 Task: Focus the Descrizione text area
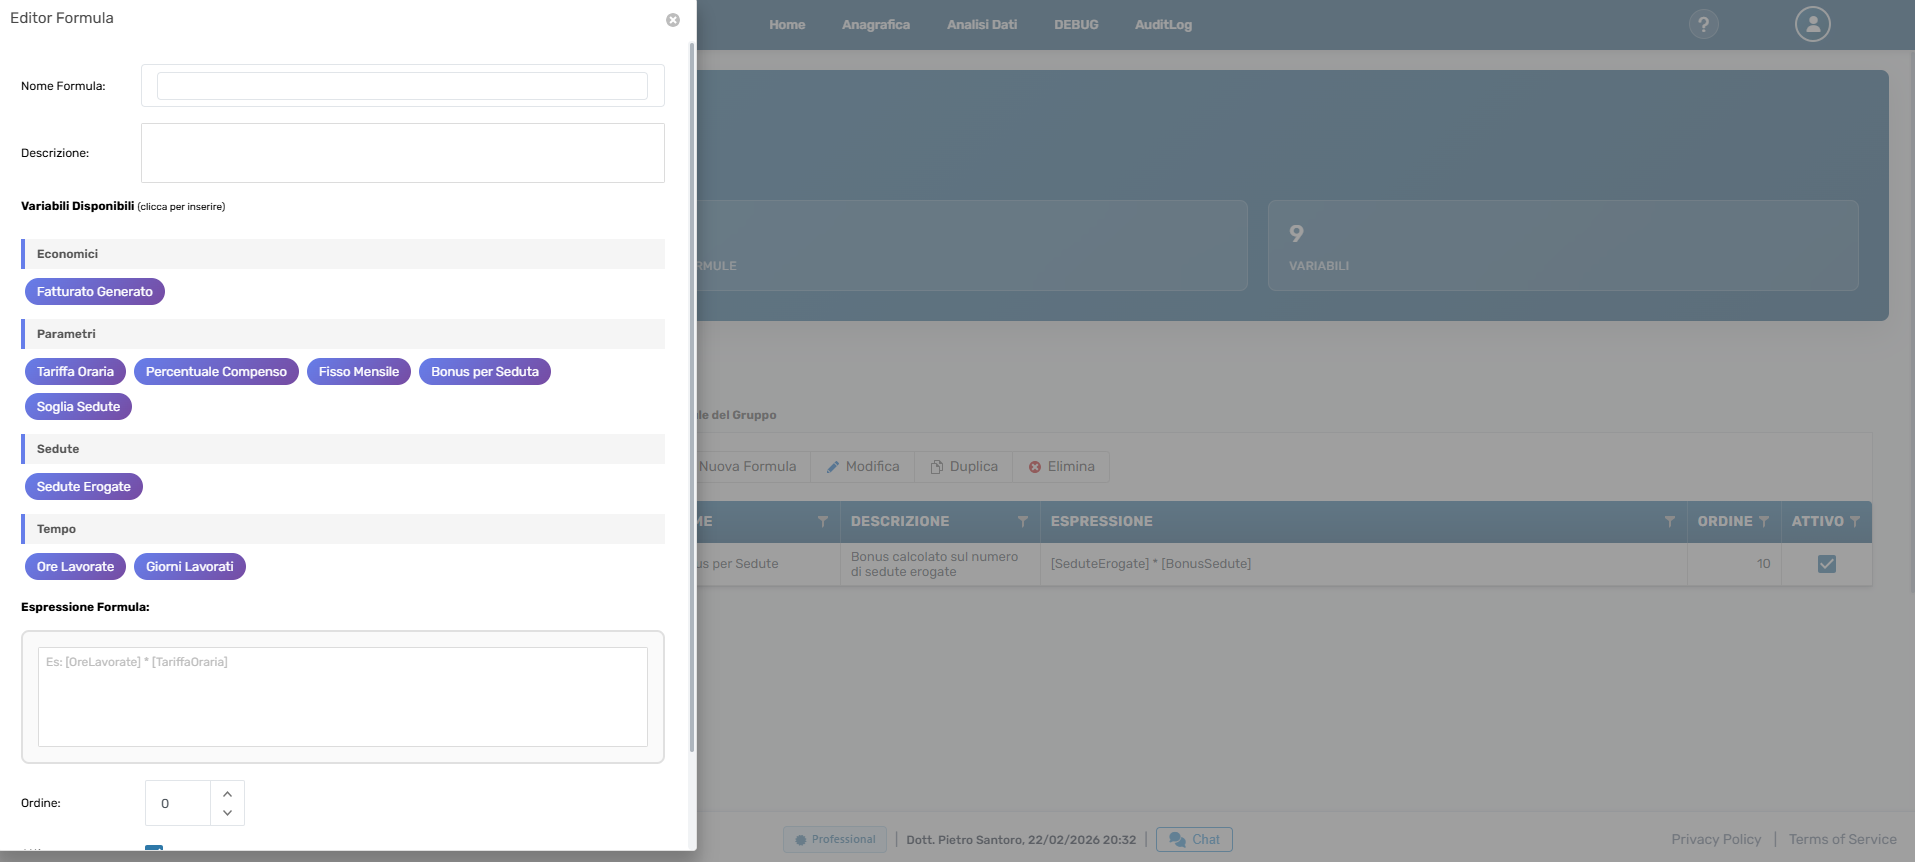[403, 153]
